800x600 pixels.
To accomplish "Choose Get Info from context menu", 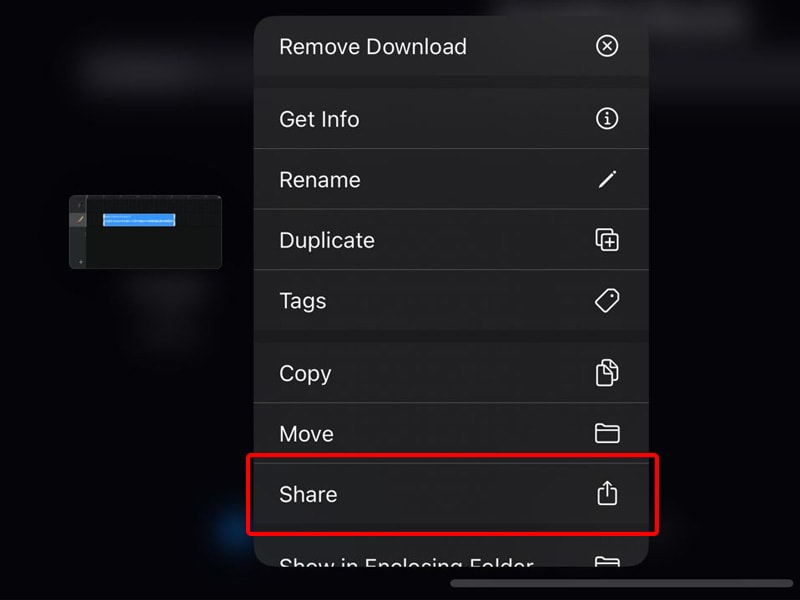I will 319,119.
